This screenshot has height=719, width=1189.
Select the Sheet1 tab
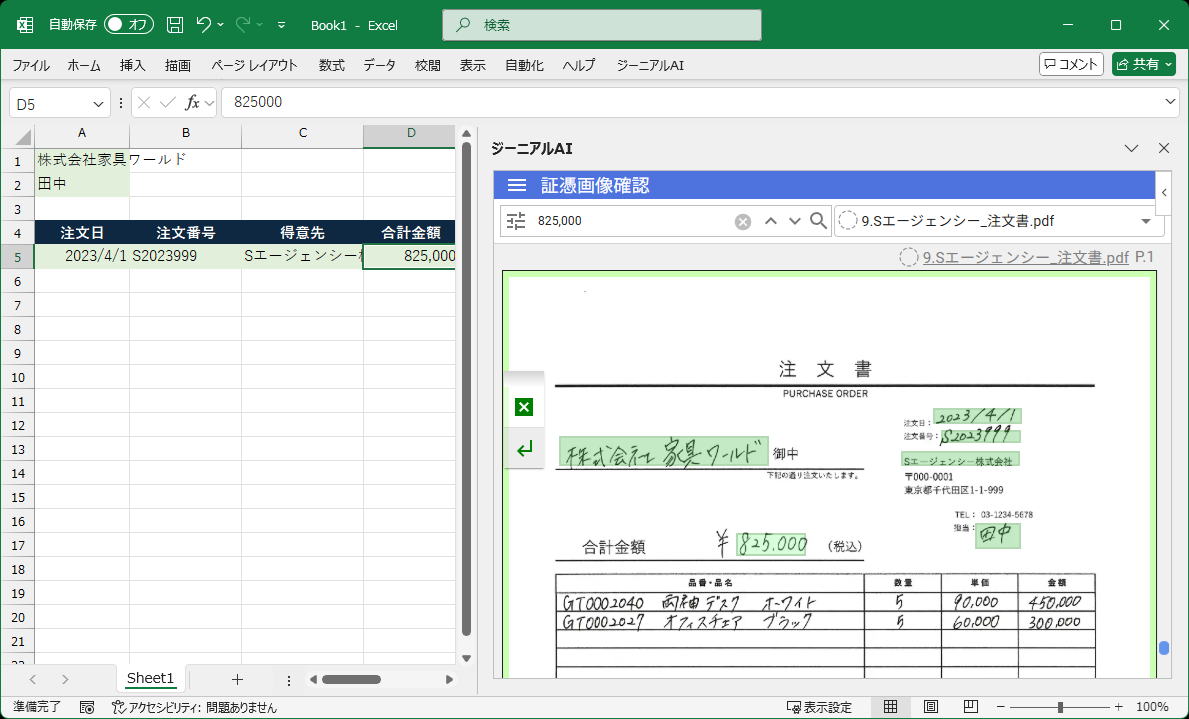pos(150,678)
